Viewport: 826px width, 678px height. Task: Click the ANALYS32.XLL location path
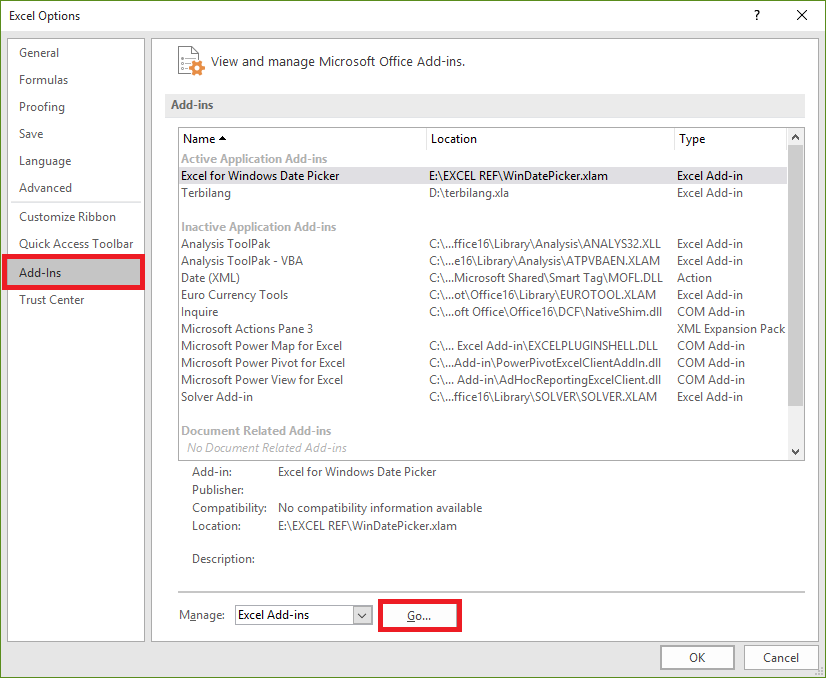(x=545, y=244)
